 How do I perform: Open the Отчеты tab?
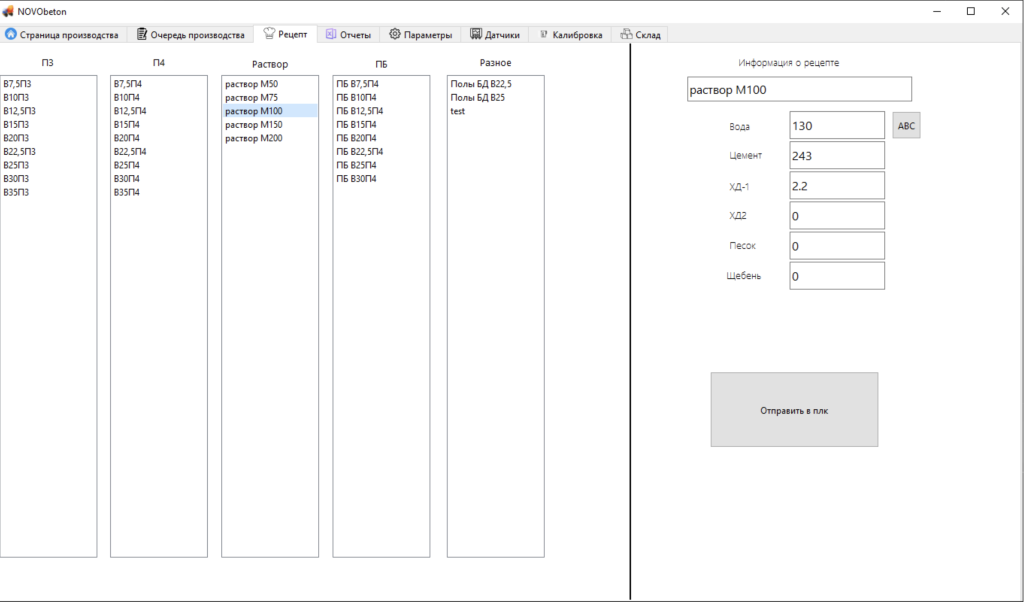tap(355, 35)
